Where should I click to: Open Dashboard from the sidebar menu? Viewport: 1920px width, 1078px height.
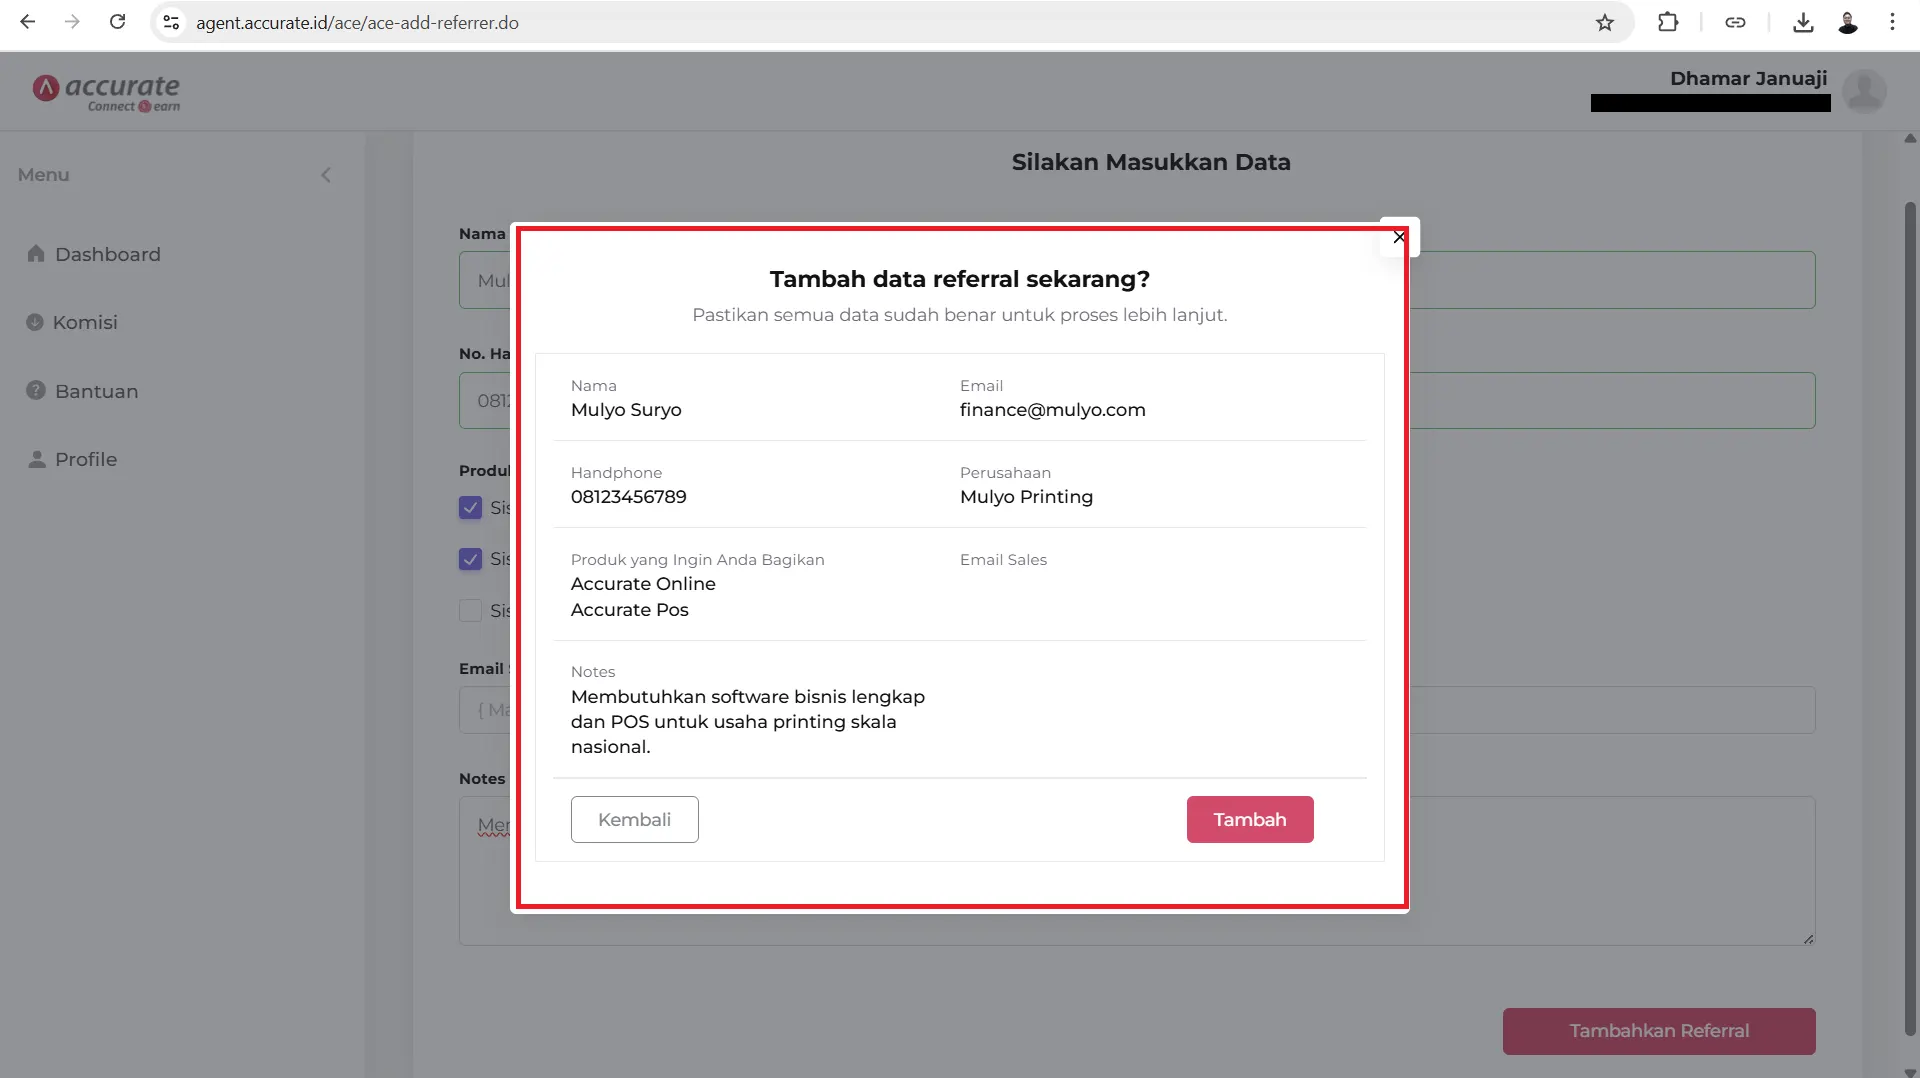point(107,254)
